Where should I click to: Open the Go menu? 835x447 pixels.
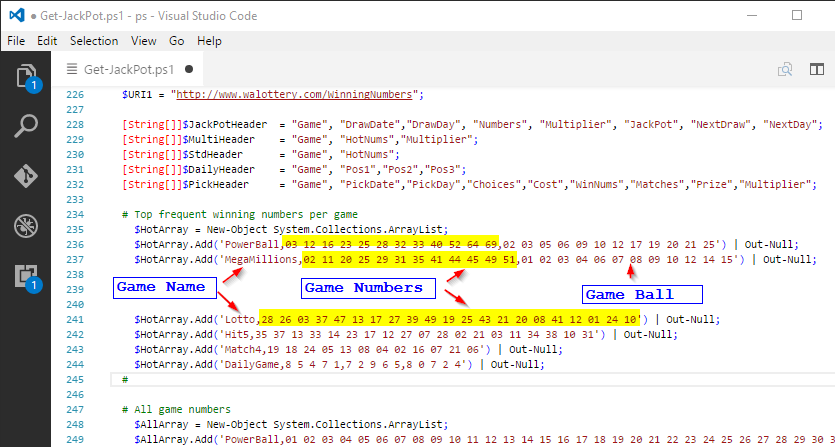[177, 41]
